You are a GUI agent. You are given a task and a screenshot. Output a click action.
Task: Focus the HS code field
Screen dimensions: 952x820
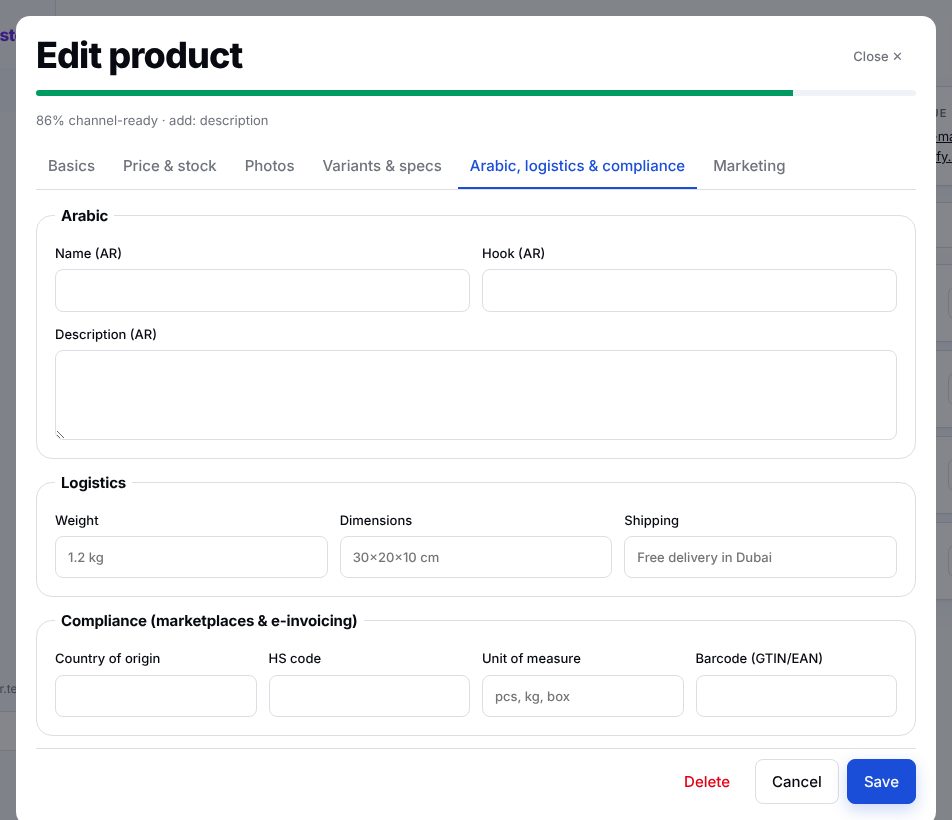[369, 696]
